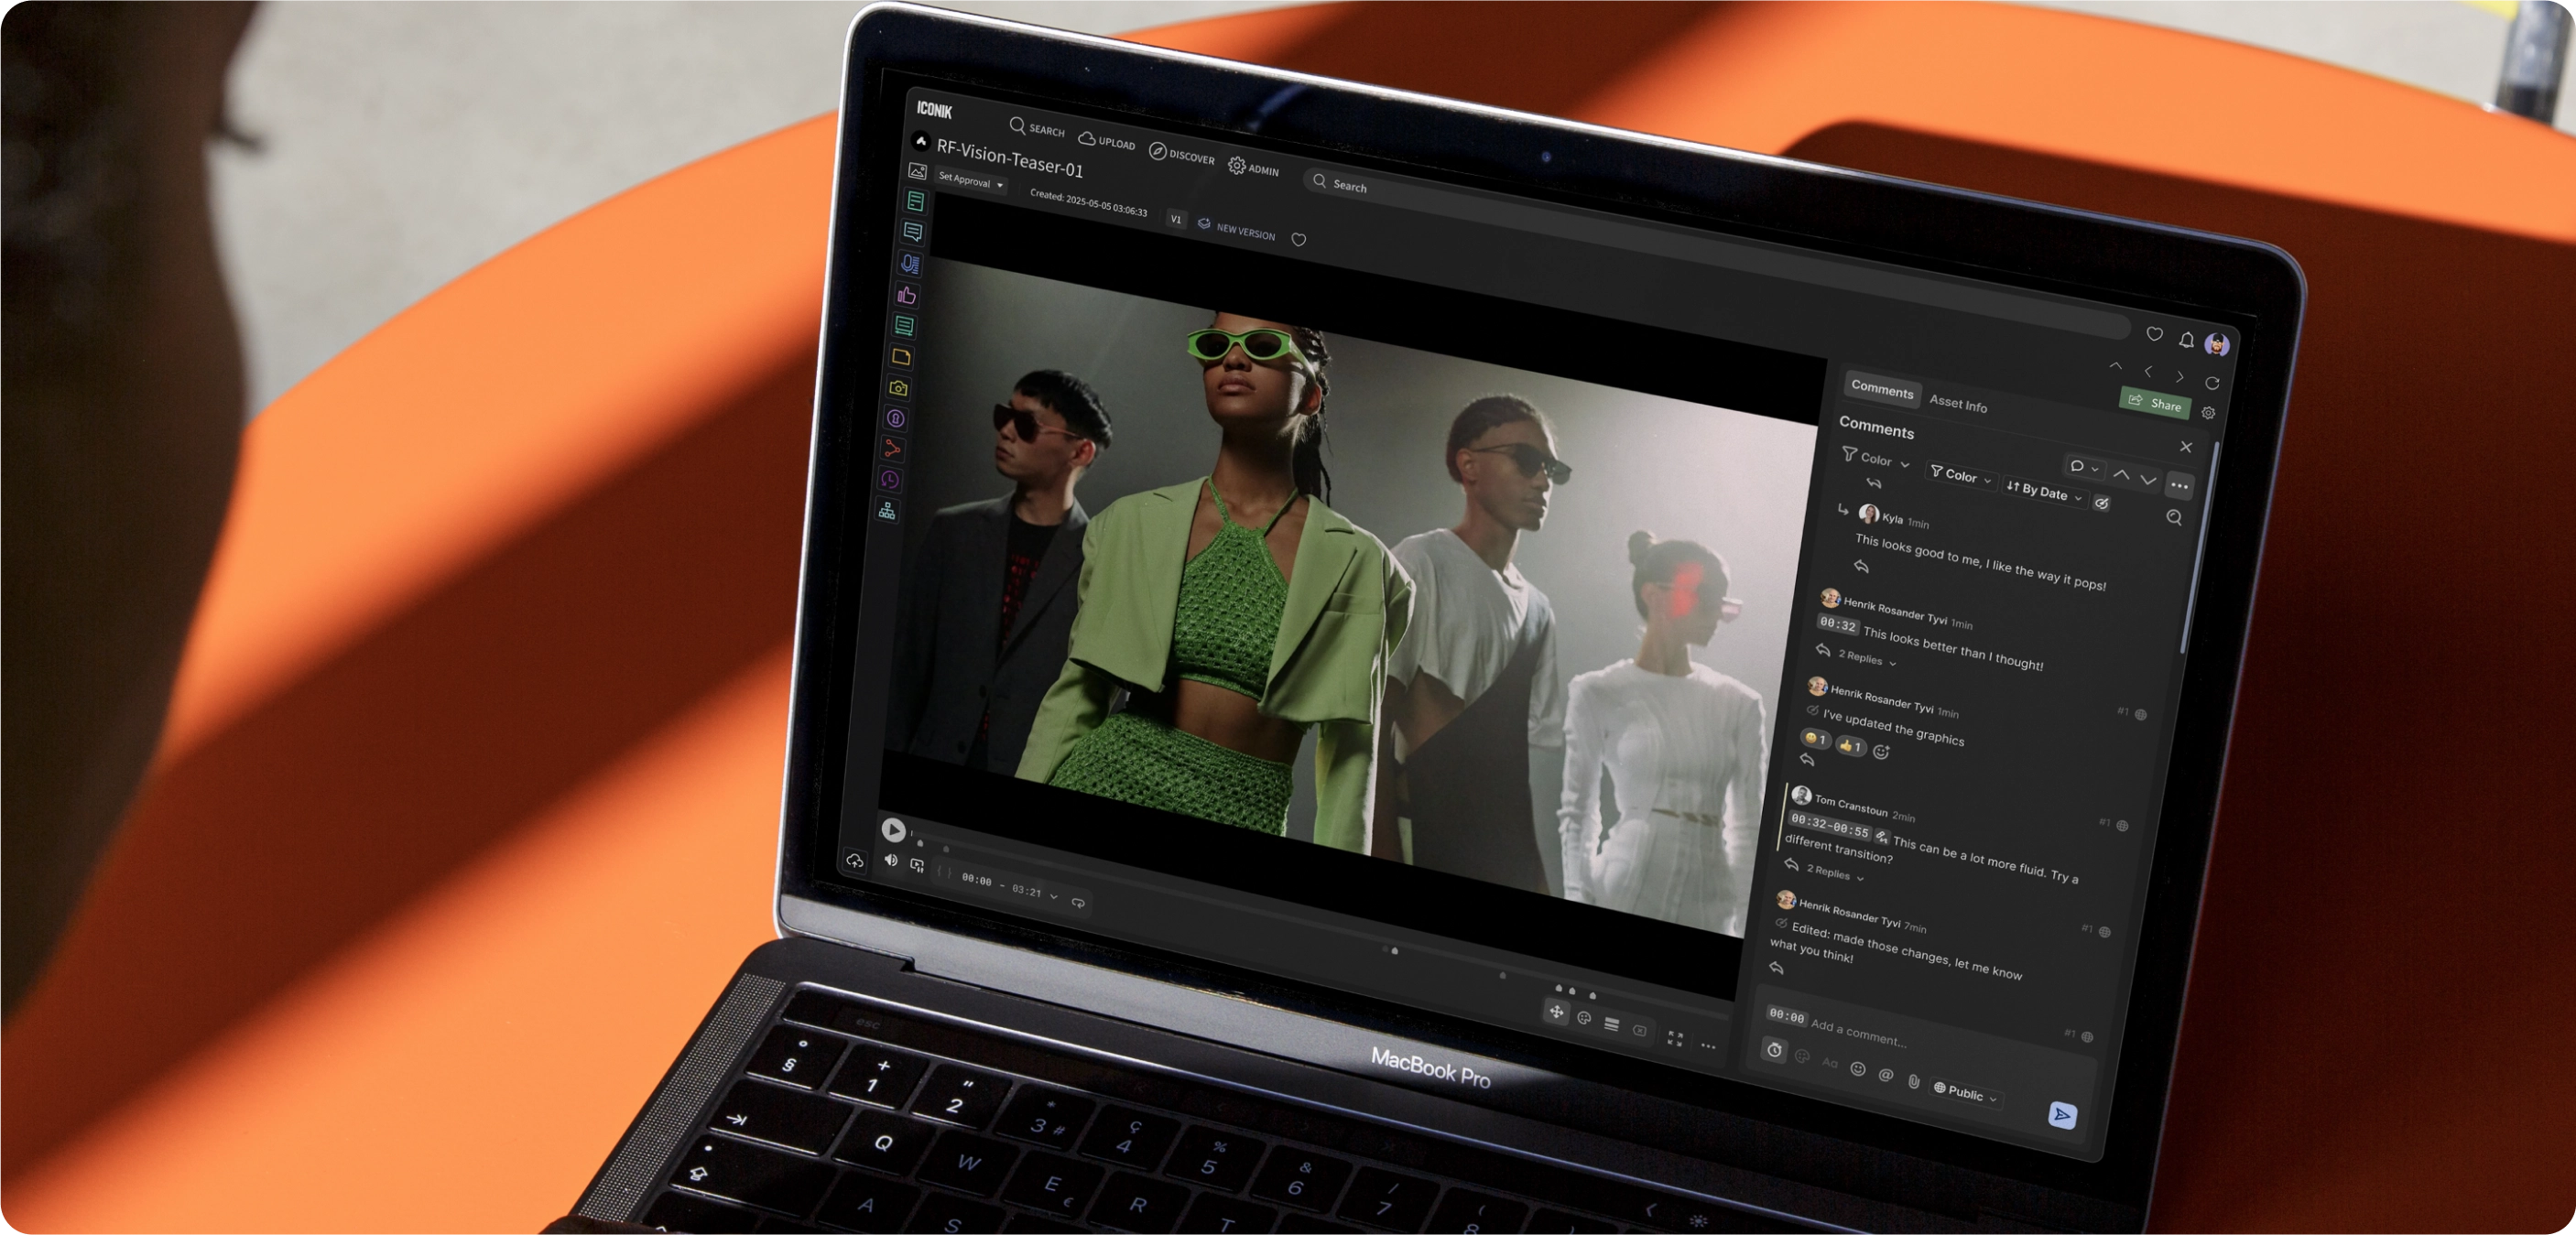Click the download cloud icon under video
The image size is (2576, 1235).
coord(854,860)
